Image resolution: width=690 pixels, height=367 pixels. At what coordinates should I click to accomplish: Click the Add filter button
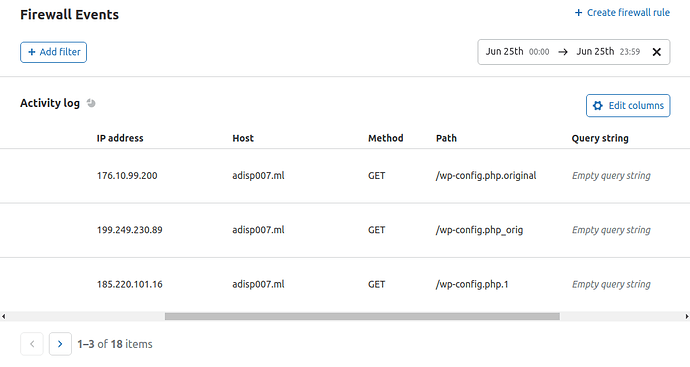53,52
